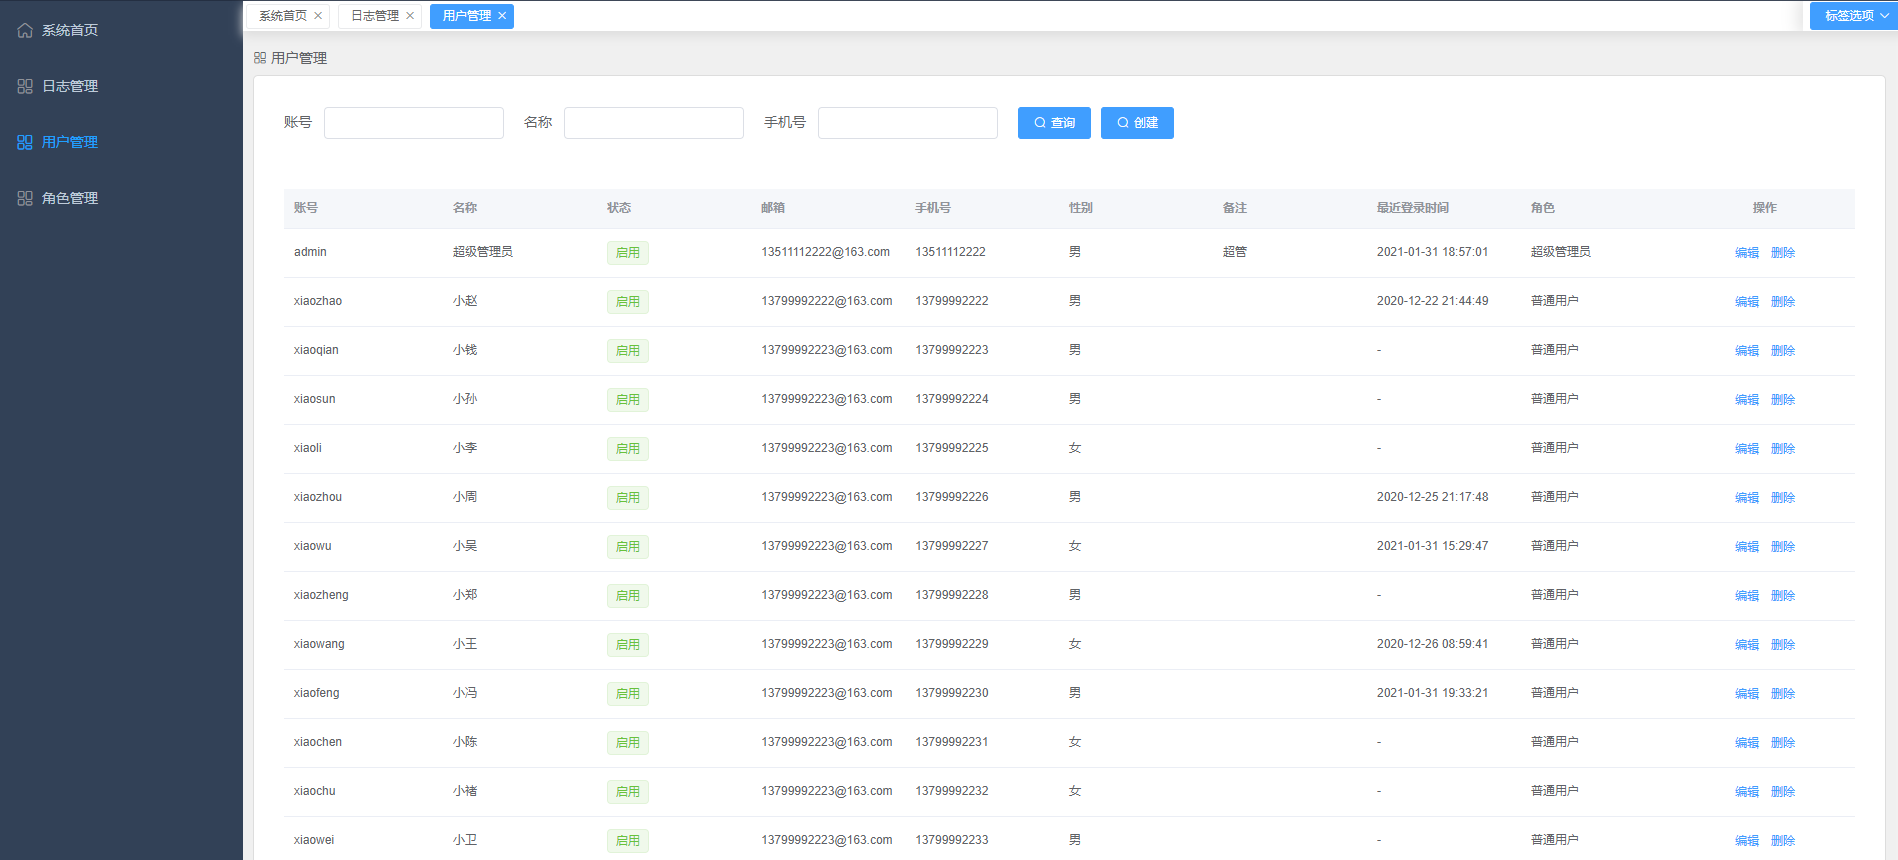This screenshot has height=860, width=1898.
Task: Delete the xiaozhou user
Action: [1783, 498]
